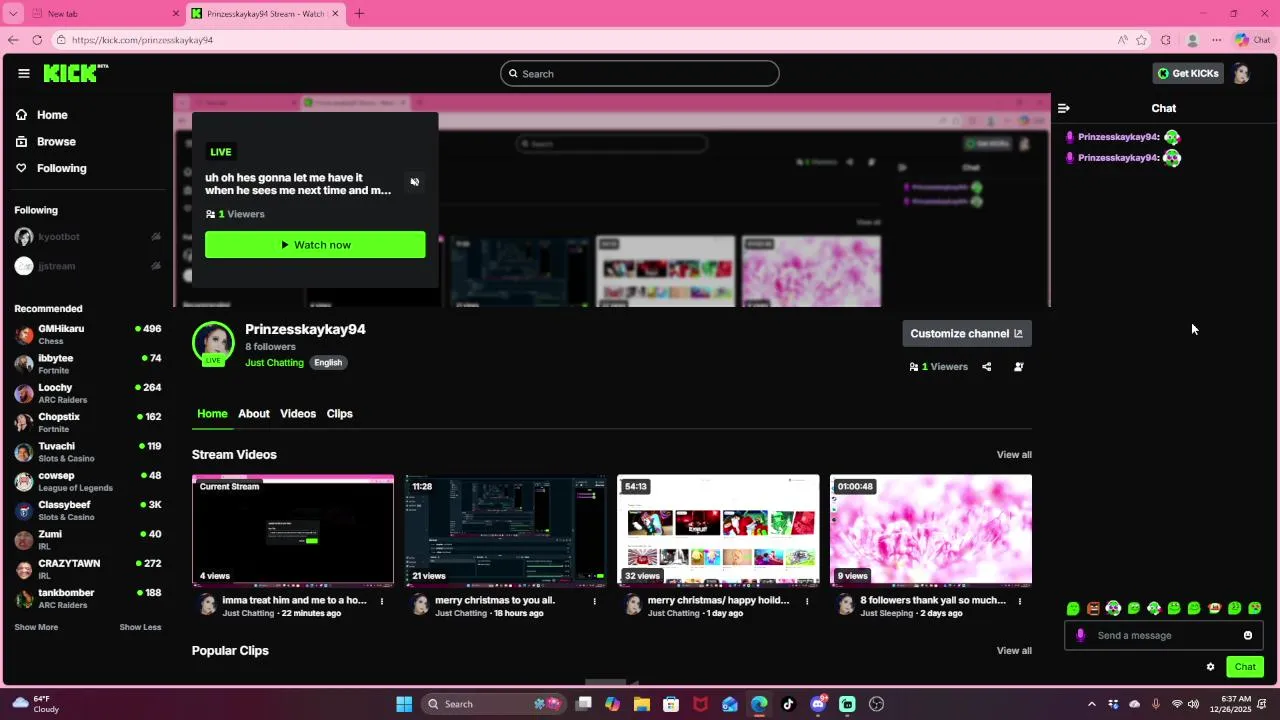
Task: Open the 11:28 merry christmas video thumbnail
Action: (505, 530)
